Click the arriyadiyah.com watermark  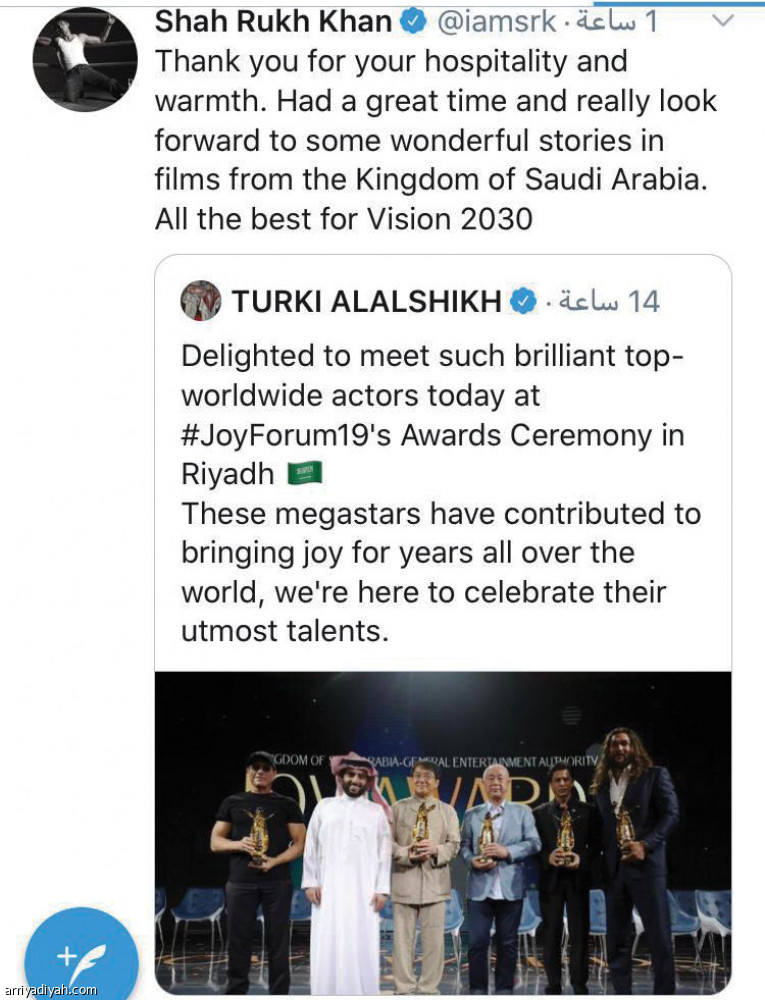[50, 990]
